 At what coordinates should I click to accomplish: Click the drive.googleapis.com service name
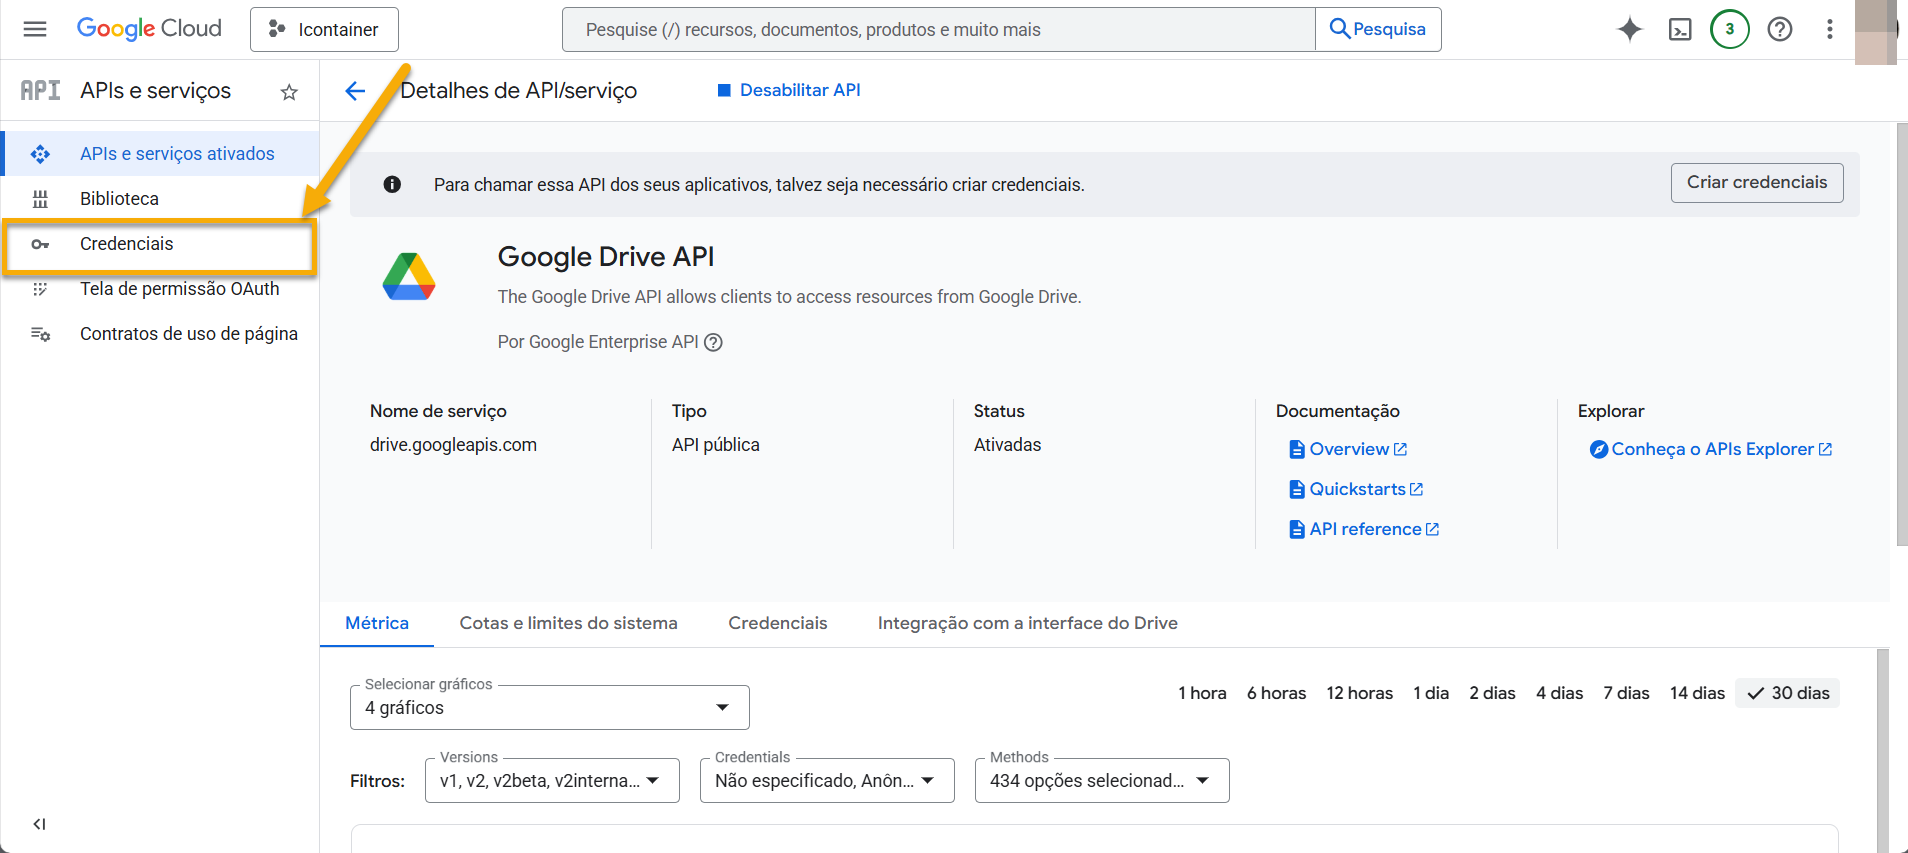[453, 445]
